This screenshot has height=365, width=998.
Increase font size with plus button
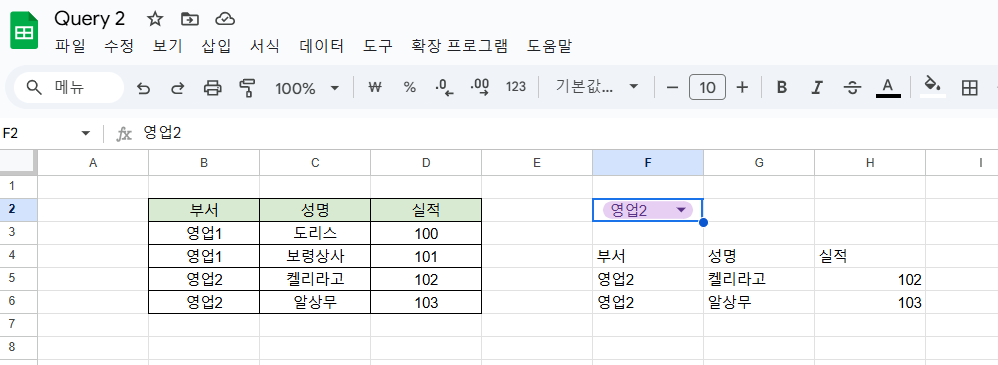[x=742, y=87]
